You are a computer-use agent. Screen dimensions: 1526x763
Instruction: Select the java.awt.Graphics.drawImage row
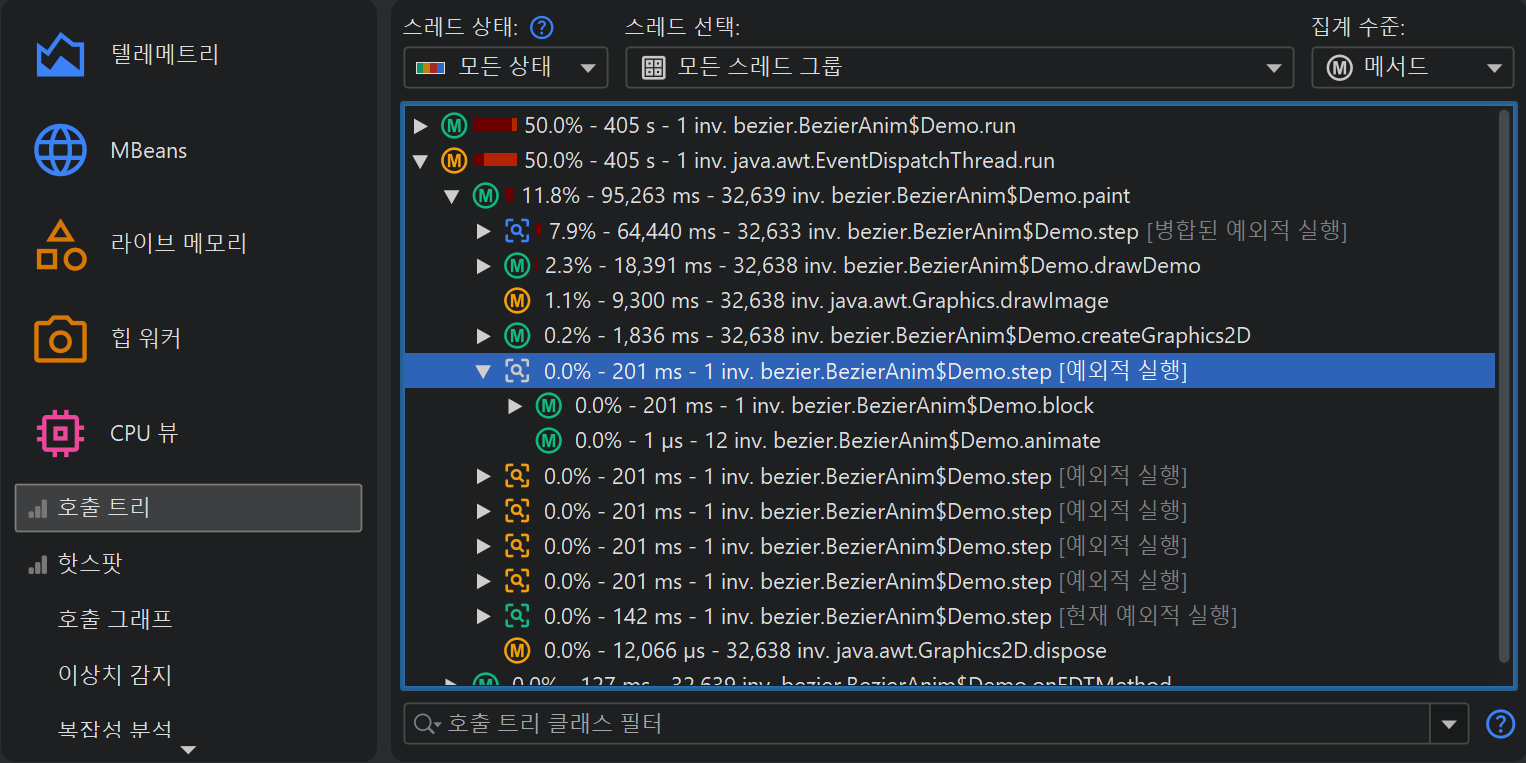(825, 301)
